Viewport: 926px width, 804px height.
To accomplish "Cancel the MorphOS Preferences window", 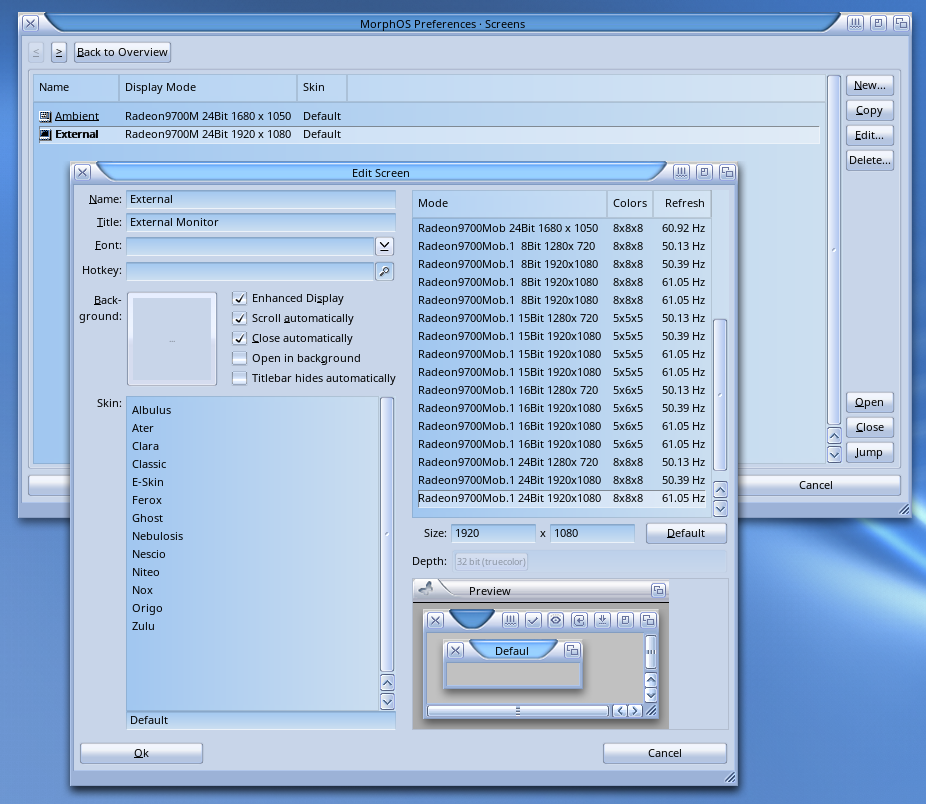I will point(816,485).
